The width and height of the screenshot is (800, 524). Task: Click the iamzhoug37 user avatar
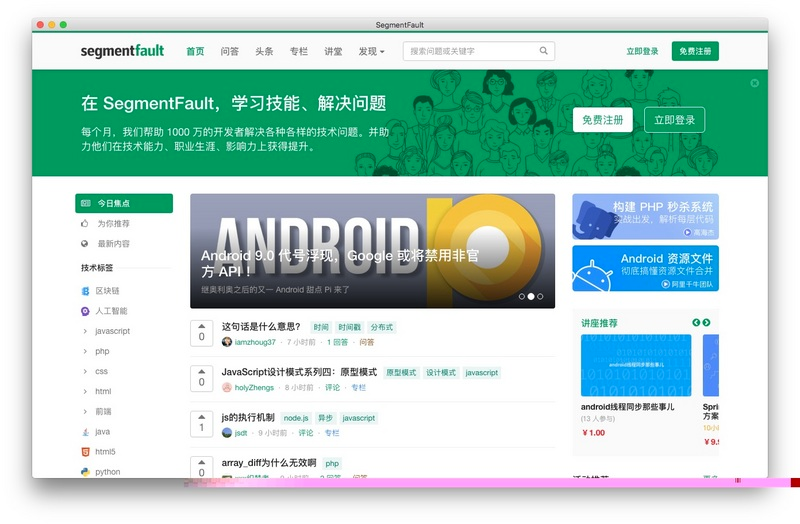(227, 342)
